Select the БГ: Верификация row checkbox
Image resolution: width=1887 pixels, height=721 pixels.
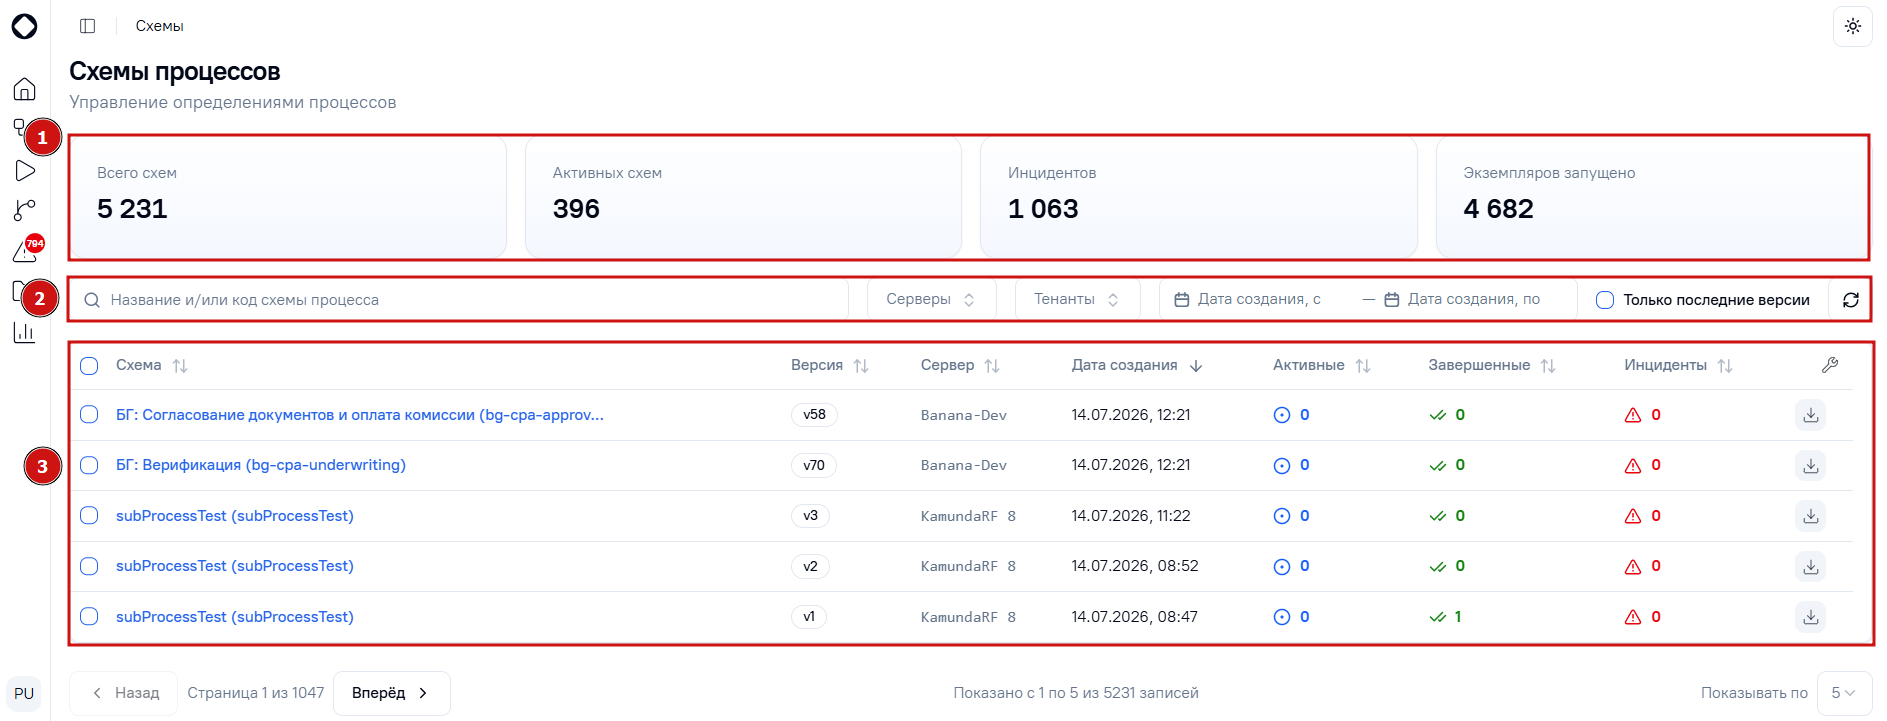coord(89,466)
